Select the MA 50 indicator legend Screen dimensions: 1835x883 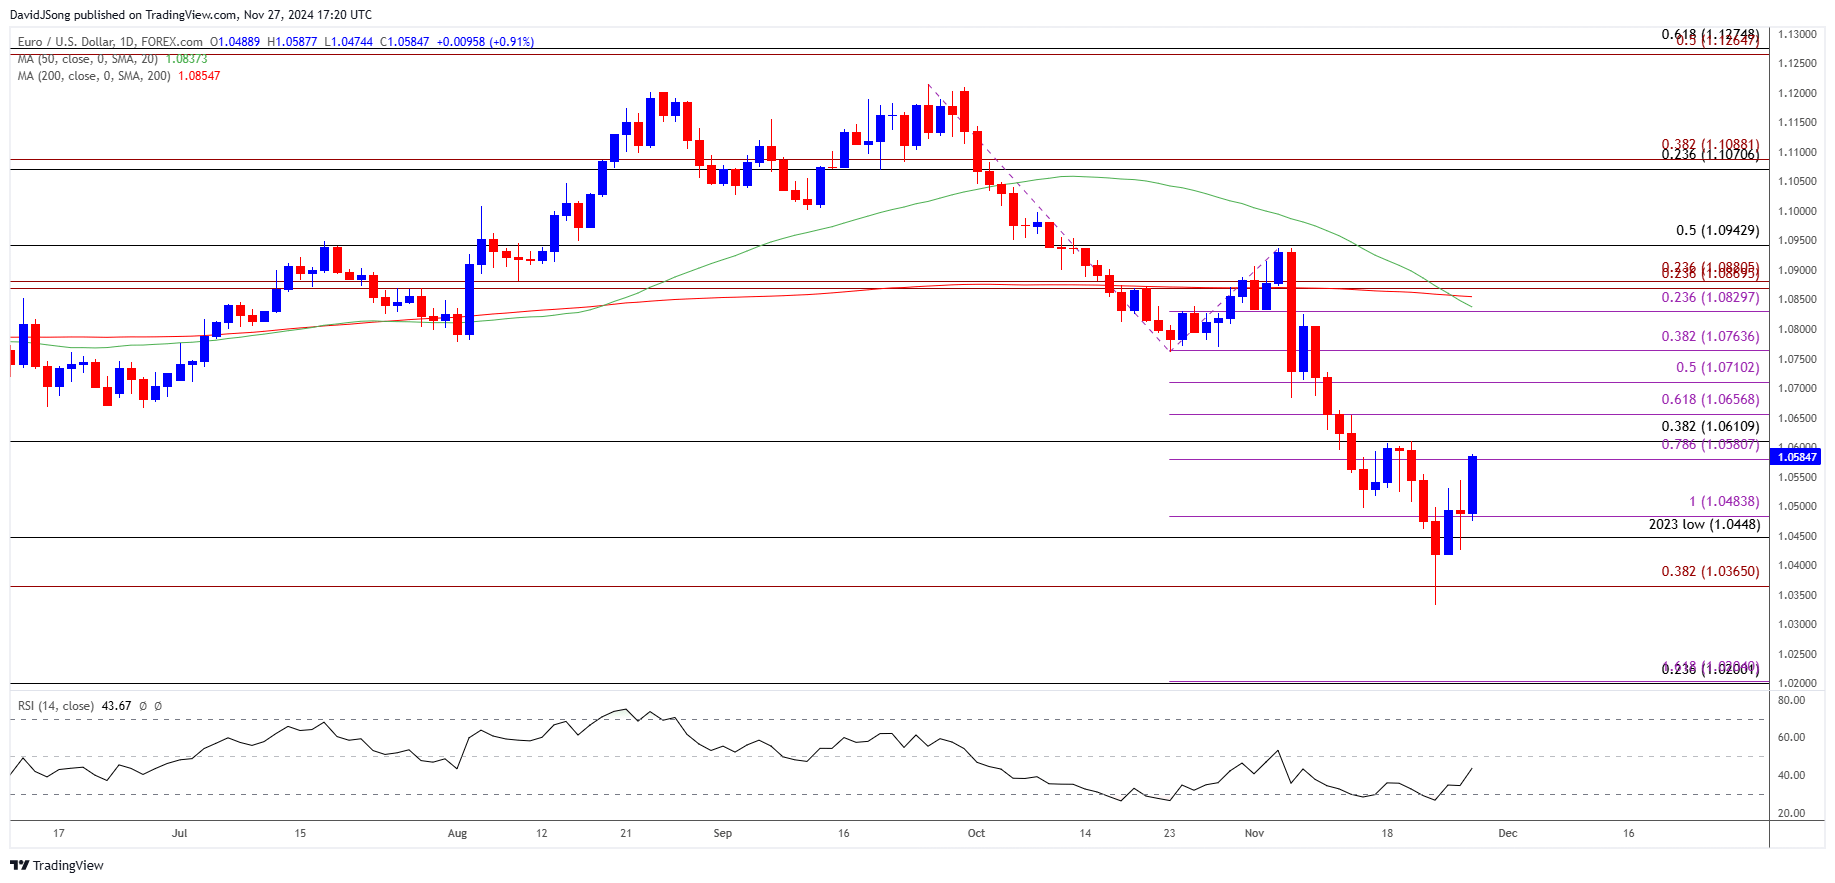[112, 59]
